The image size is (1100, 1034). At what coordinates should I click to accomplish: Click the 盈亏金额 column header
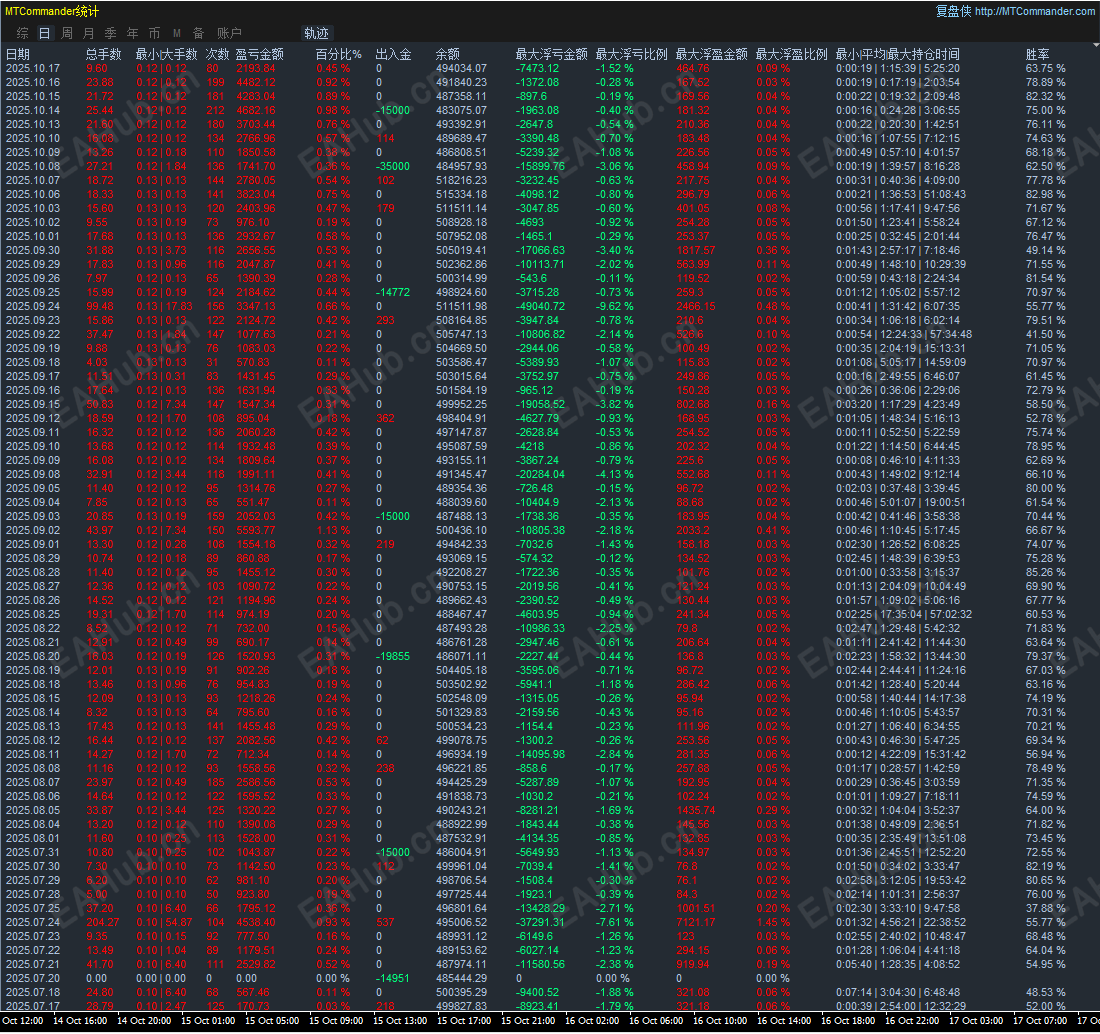click(x=260, y=54)
